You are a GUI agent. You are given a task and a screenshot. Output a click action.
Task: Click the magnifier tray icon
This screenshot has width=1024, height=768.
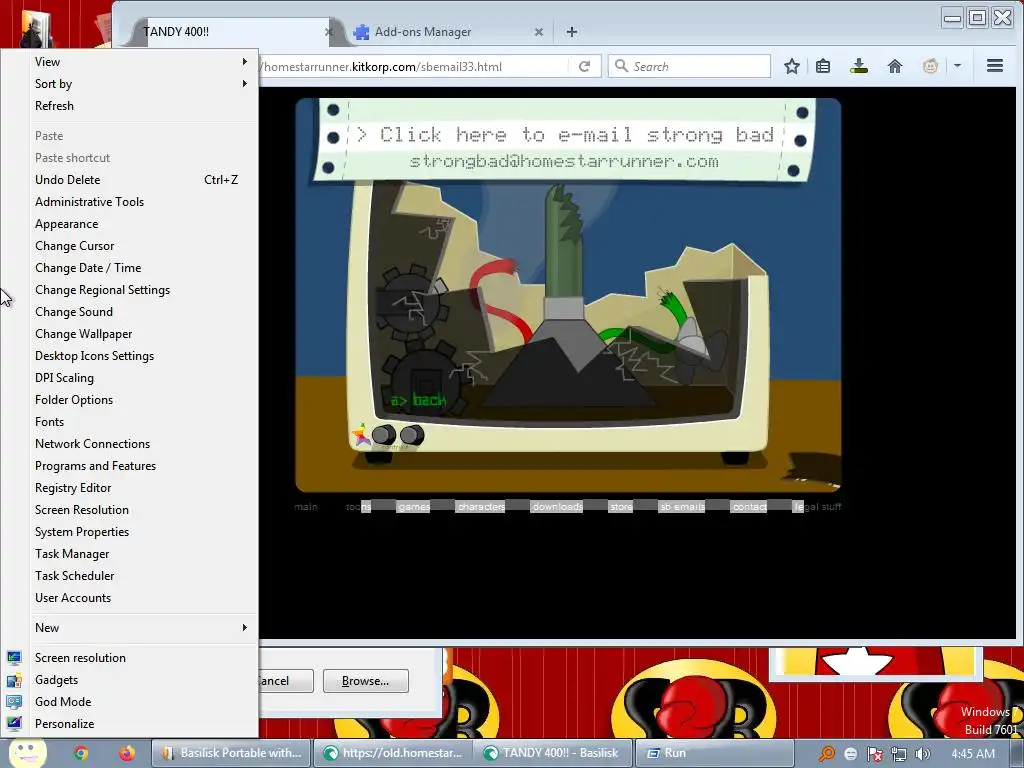[826, 754]
